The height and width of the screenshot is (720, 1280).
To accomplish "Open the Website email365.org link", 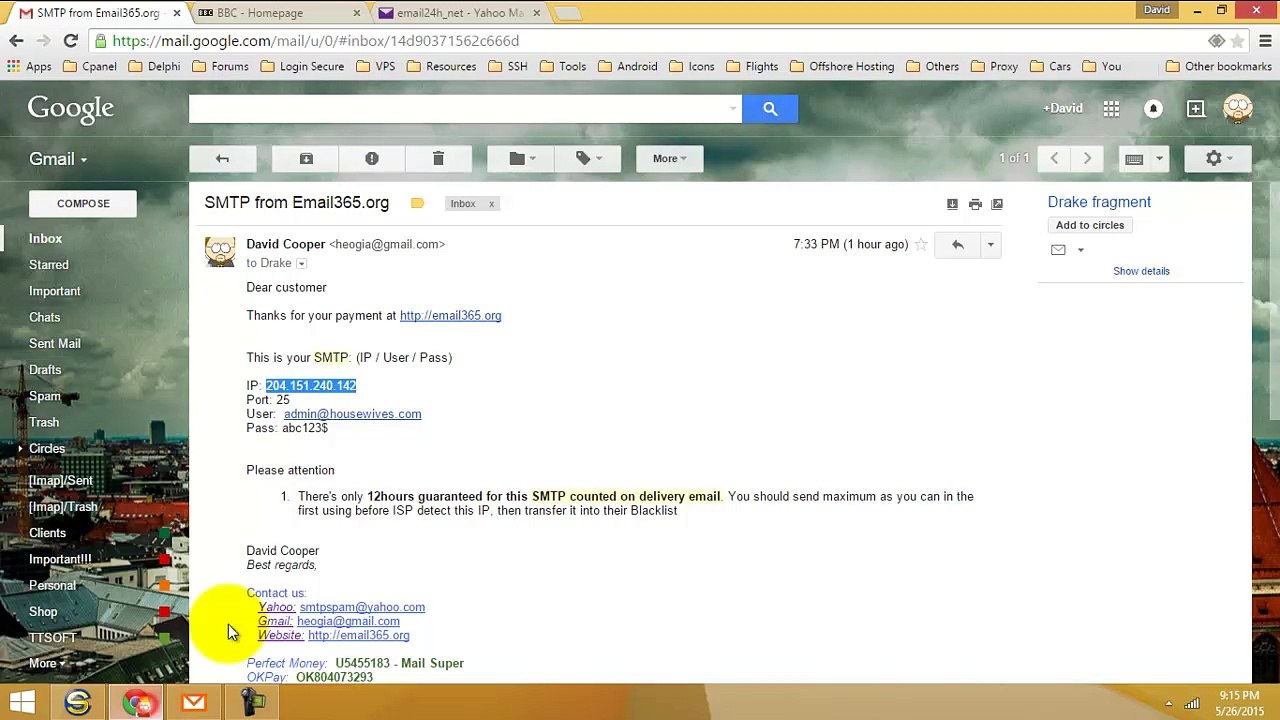I will click(x=358, y=635).
